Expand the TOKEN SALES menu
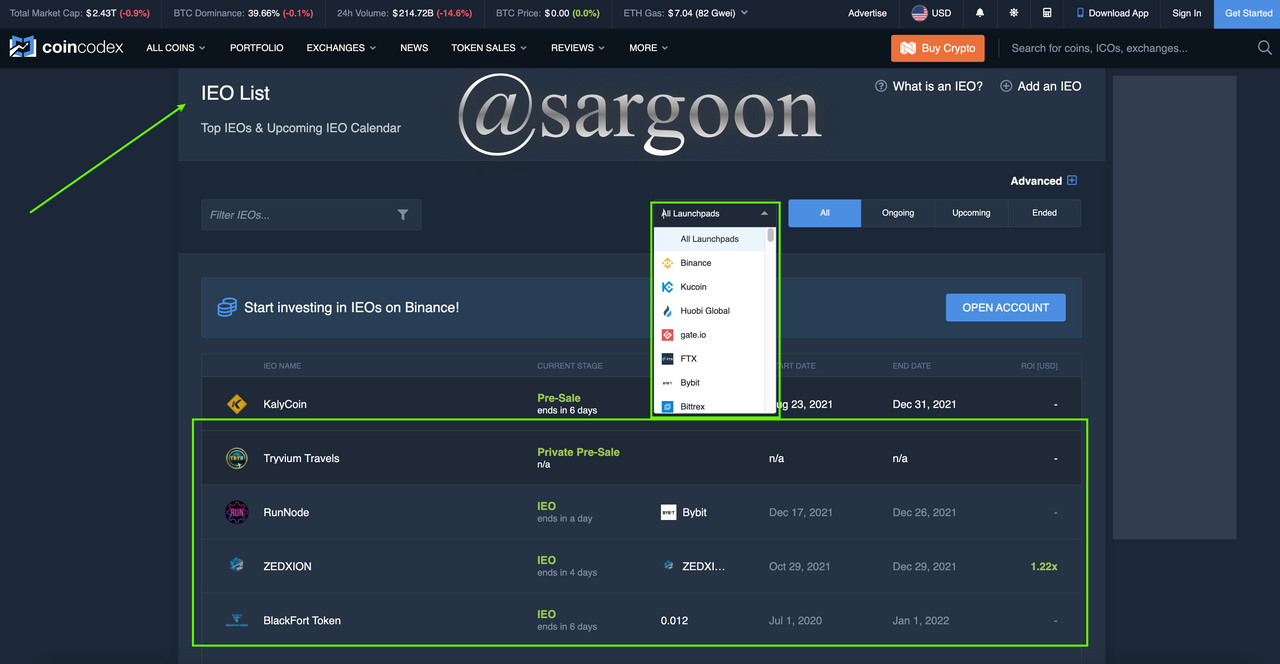The image size is (1280, 664). (x=489, y=48)
